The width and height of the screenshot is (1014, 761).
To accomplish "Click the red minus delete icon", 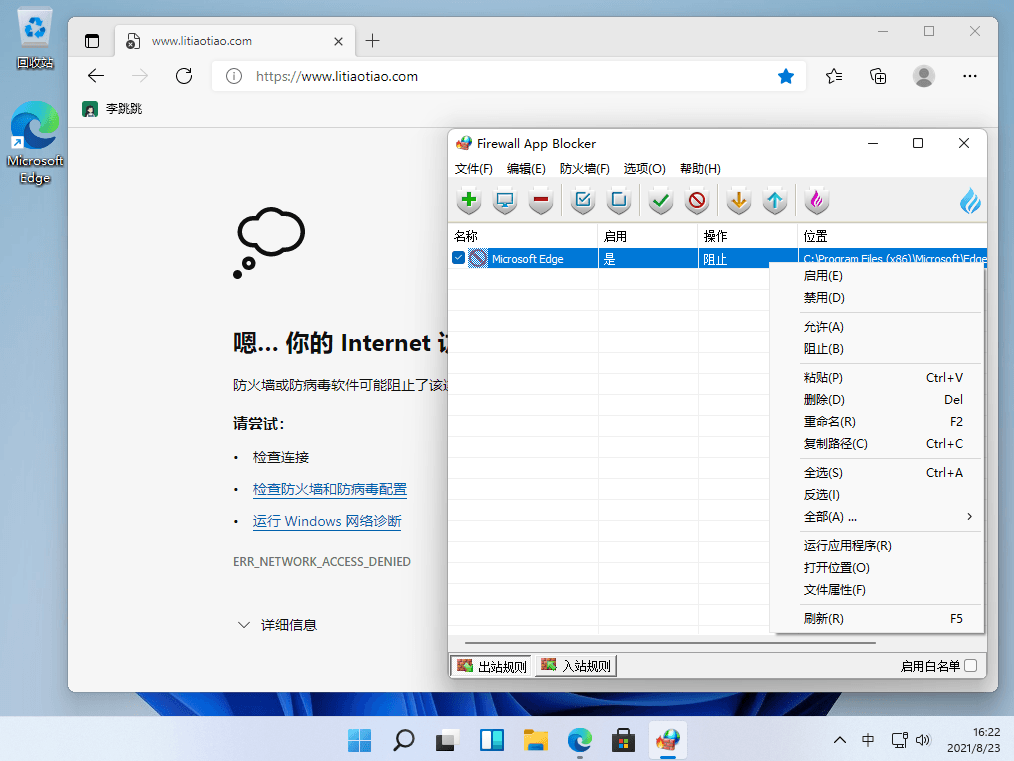I will [x=541, y=200].
